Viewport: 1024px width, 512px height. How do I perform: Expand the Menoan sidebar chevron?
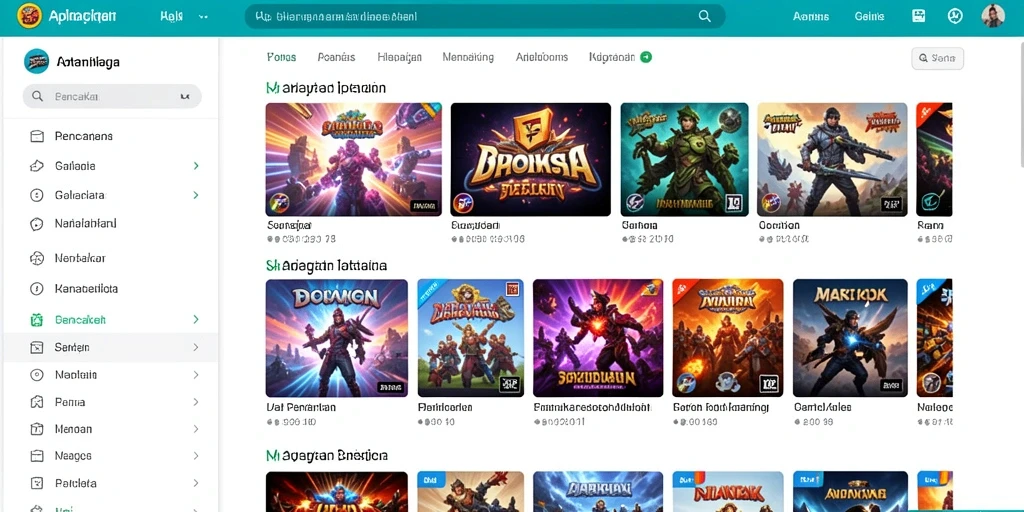[195, 429]
